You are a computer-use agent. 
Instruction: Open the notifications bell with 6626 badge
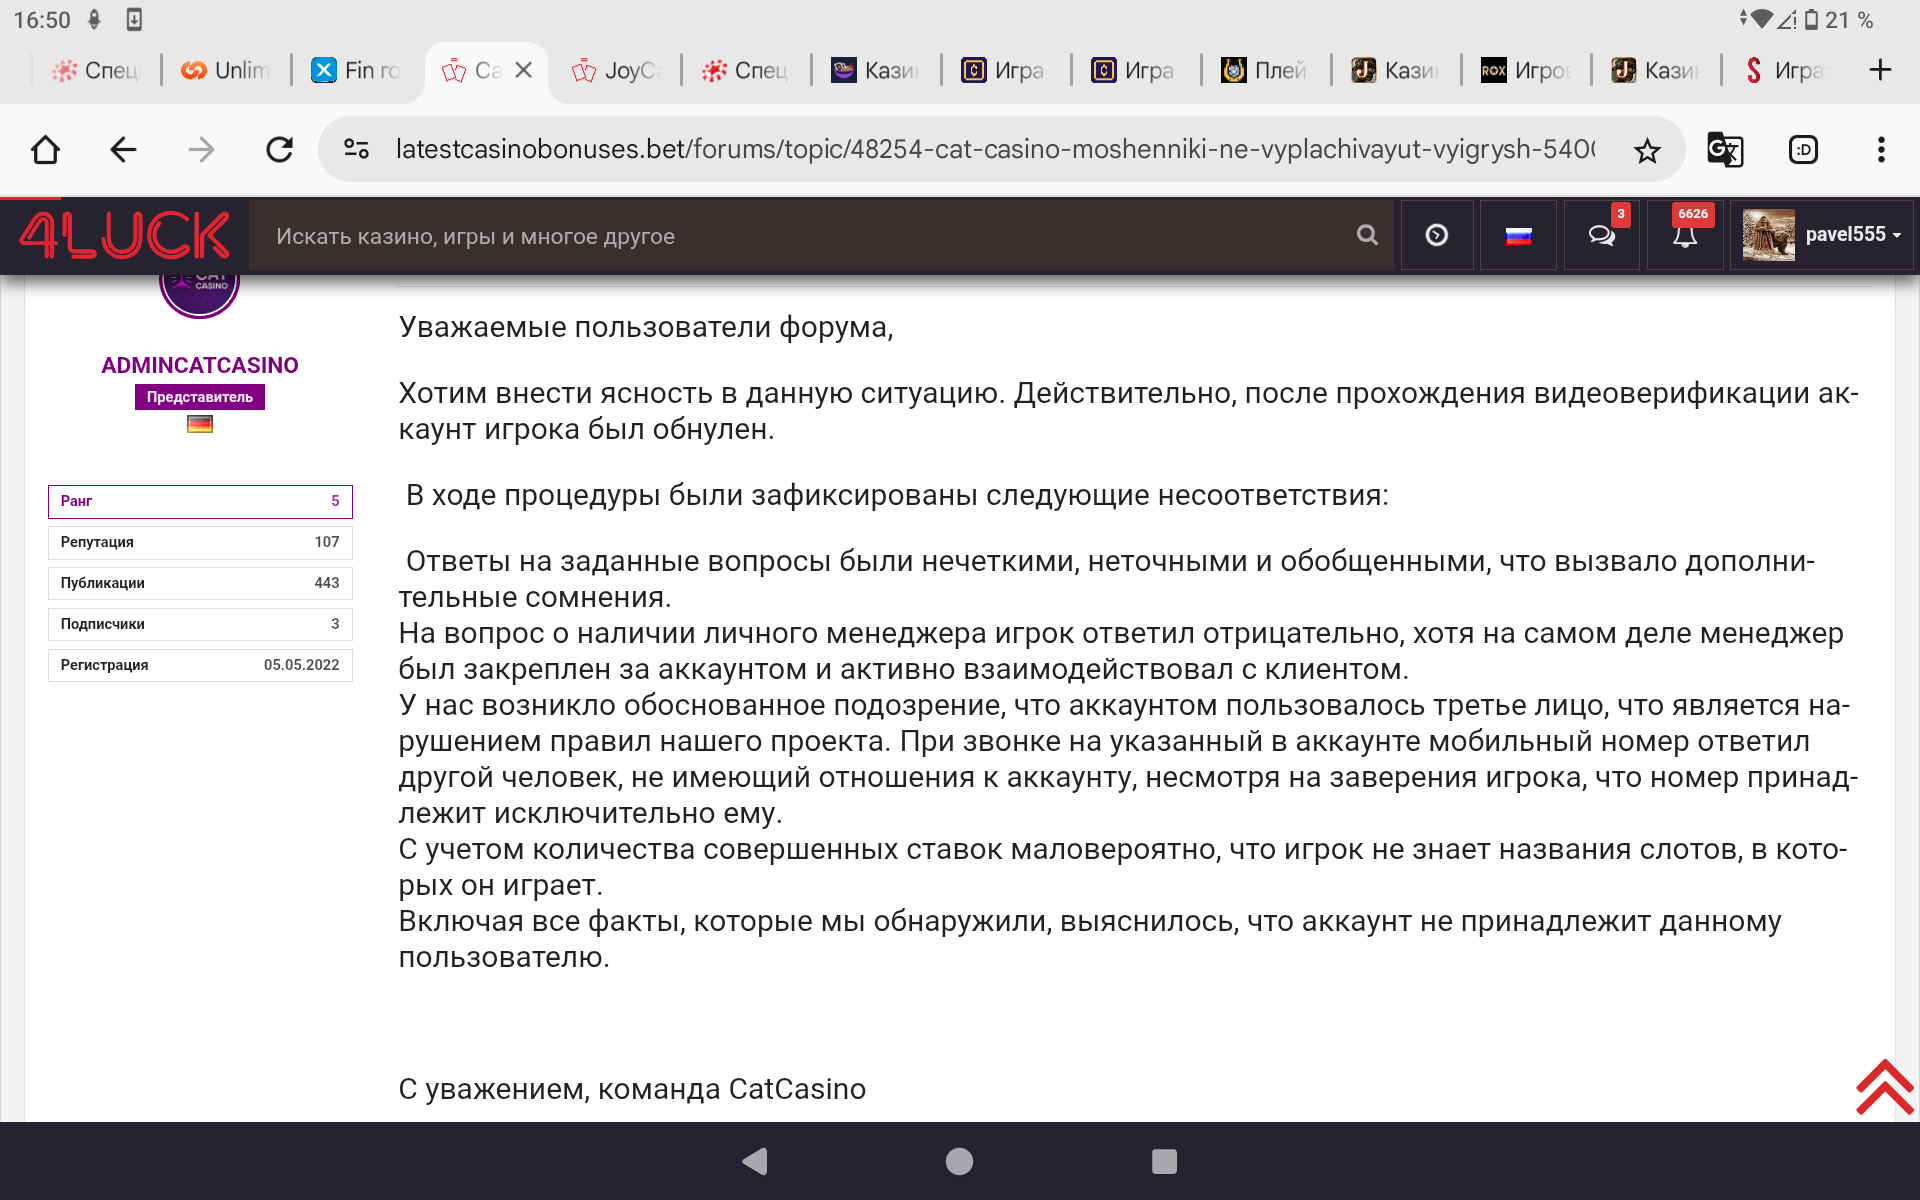[x=1685, y=236]
